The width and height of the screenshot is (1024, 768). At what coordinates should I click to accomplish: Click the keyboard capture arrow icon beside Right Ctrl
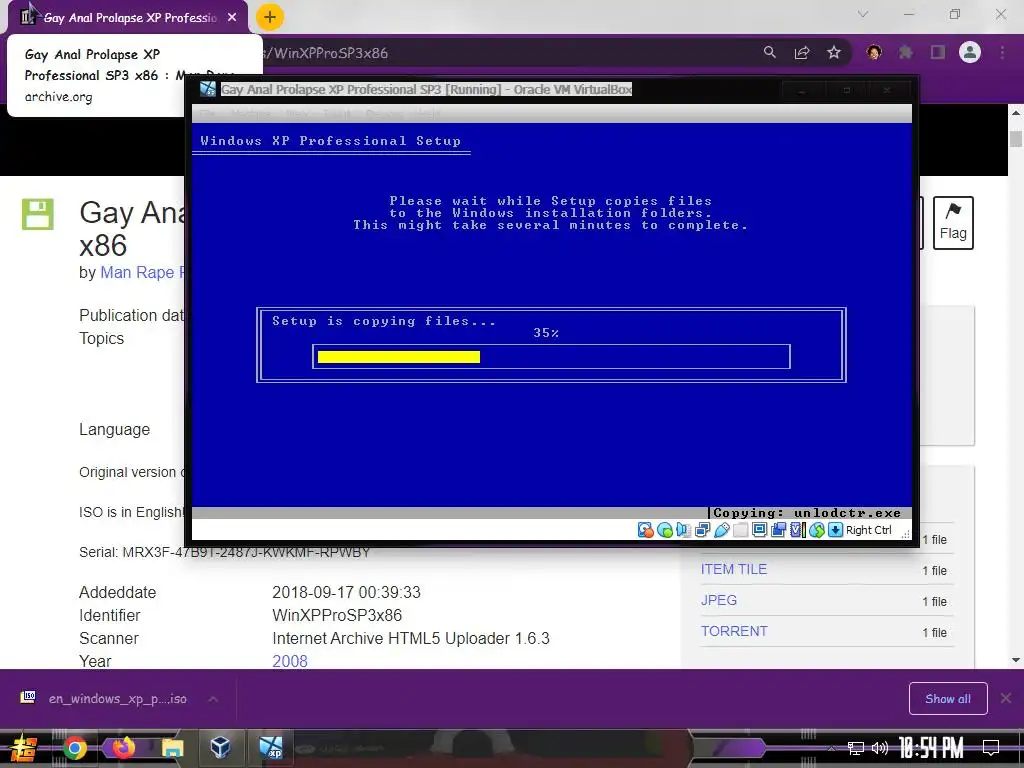836,530
